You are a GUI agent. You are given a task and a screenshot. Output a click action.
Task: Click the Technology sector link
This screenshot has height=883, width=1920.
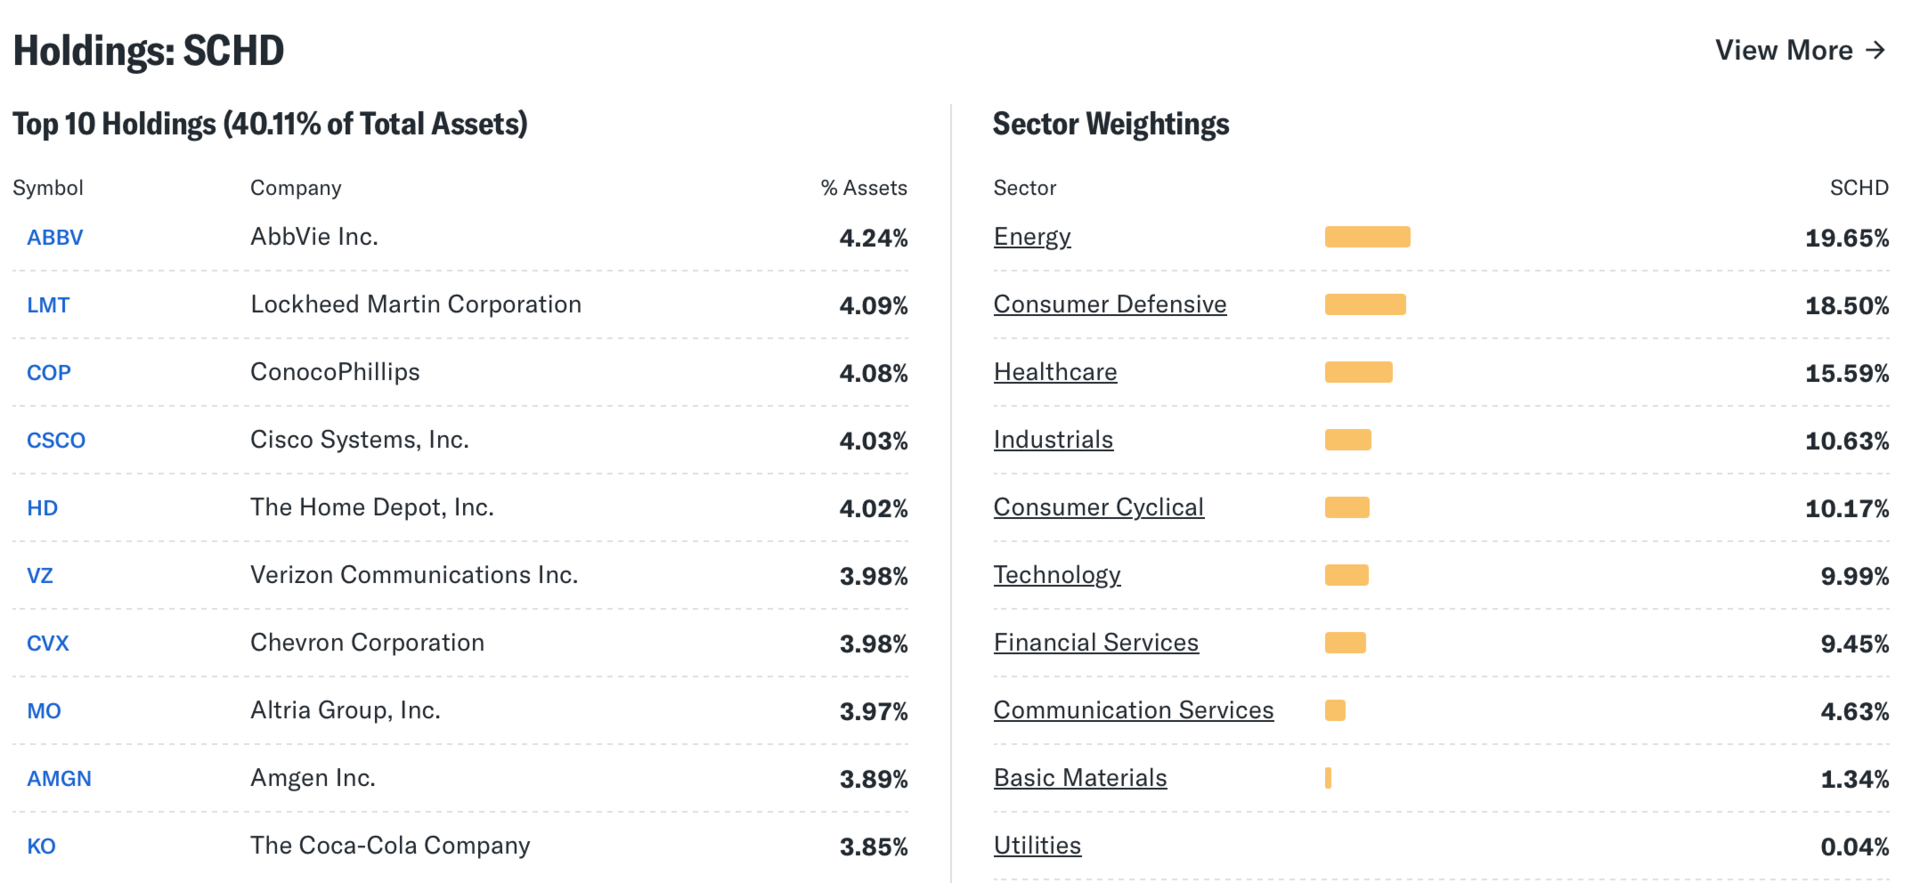click(x=1057, y=575)
